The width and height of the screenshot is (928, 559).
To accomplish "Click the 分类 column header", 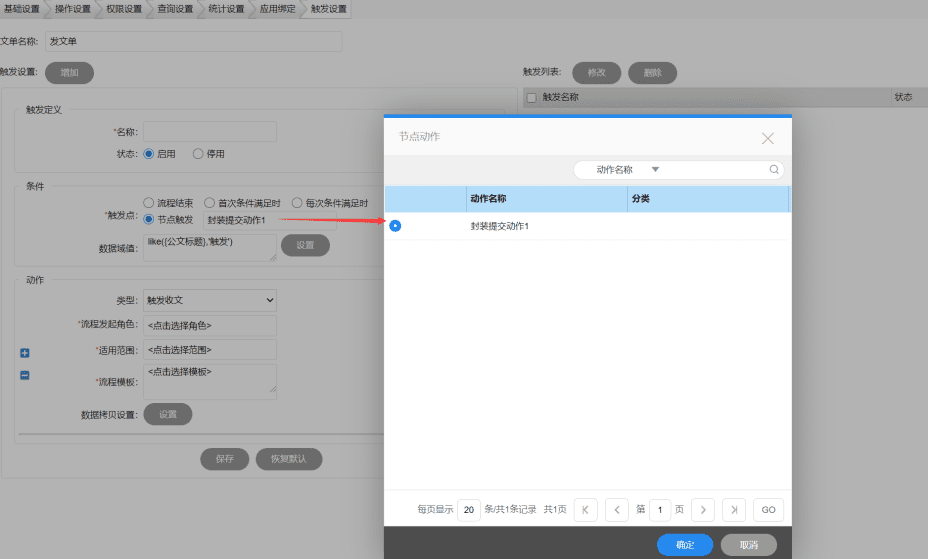I will pyautogui.click(x=708, y=199).
